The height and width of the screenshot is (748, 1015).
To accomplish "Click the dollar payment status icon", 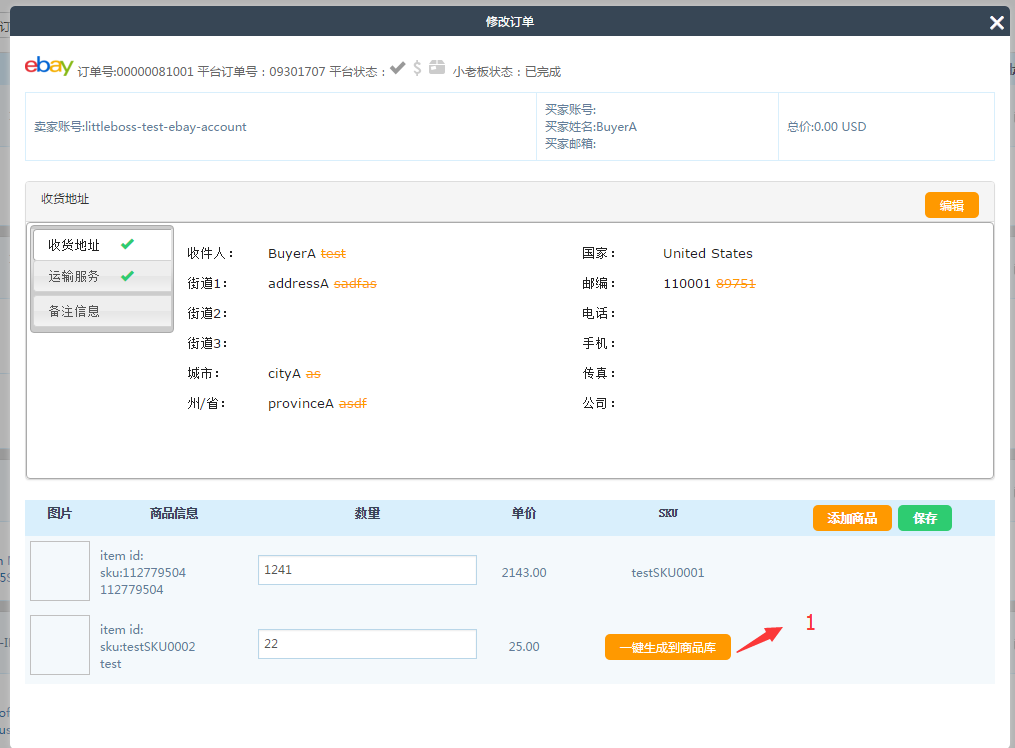I will (x=417, y=68).
